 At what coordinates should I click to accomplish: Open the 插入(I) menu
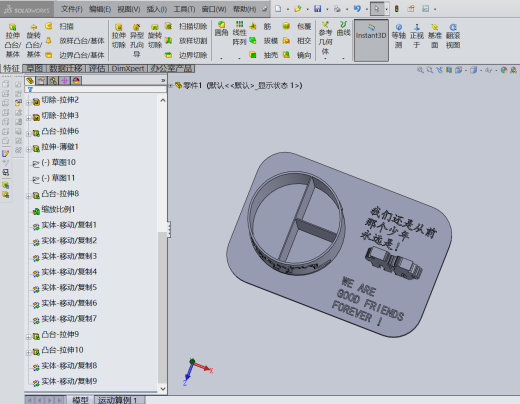click(x=157, y=9)
